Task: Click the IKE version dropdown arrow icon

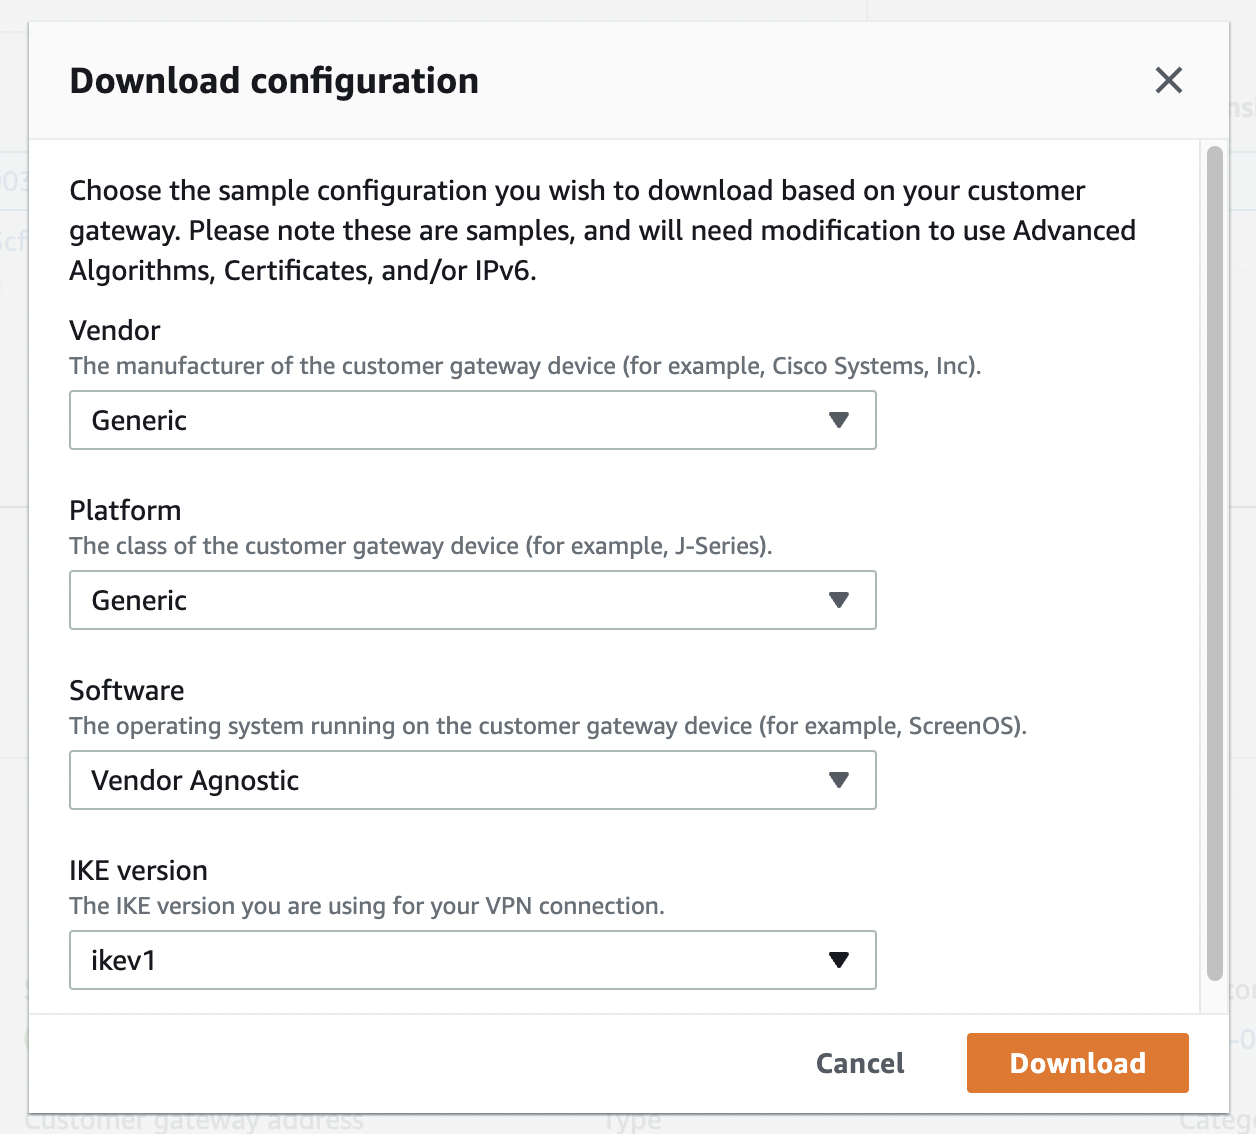Action: point(839,960)
